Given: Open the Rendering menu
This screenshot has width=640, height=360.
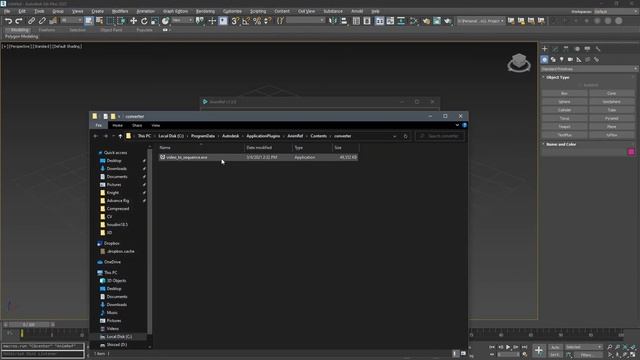Looking at the screenshot, I should [x=205, y=11].
